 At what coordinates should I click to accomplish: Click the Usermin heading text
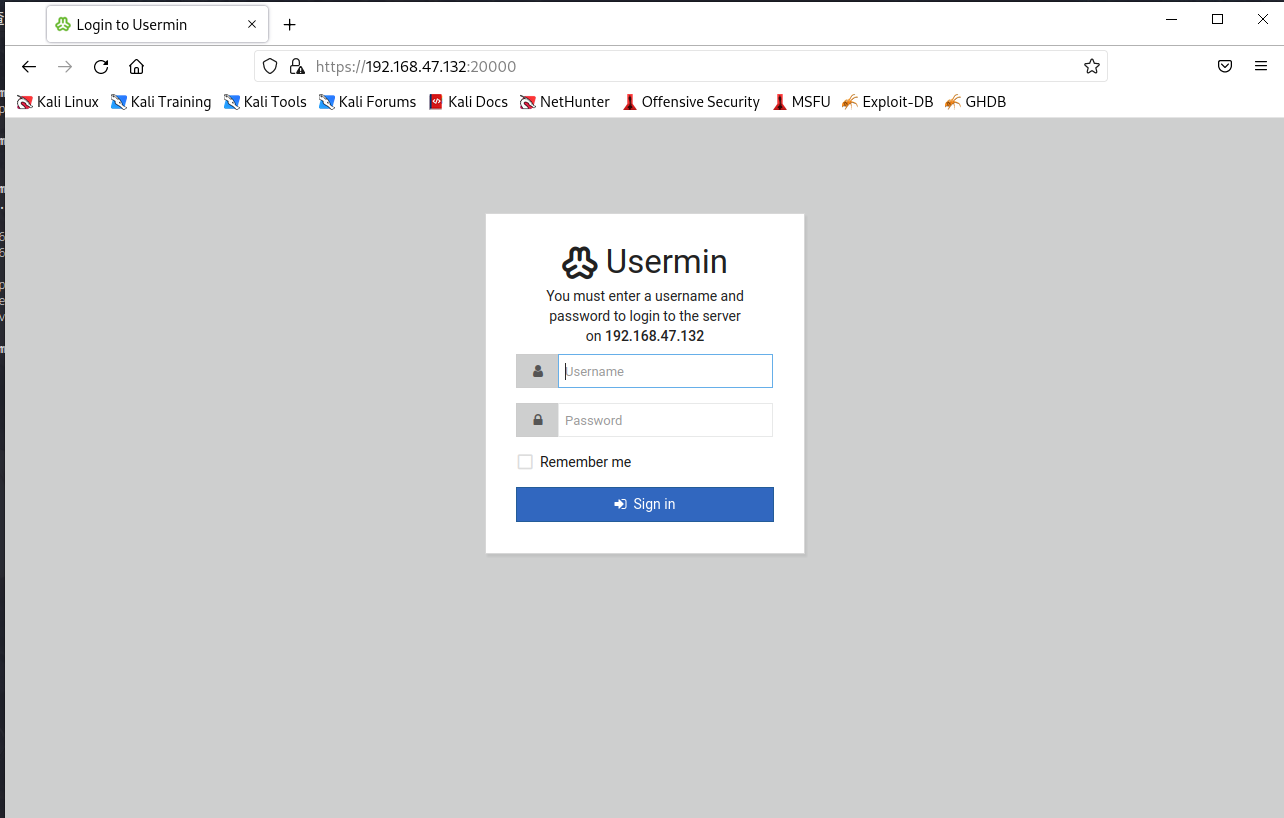(667, 262)
